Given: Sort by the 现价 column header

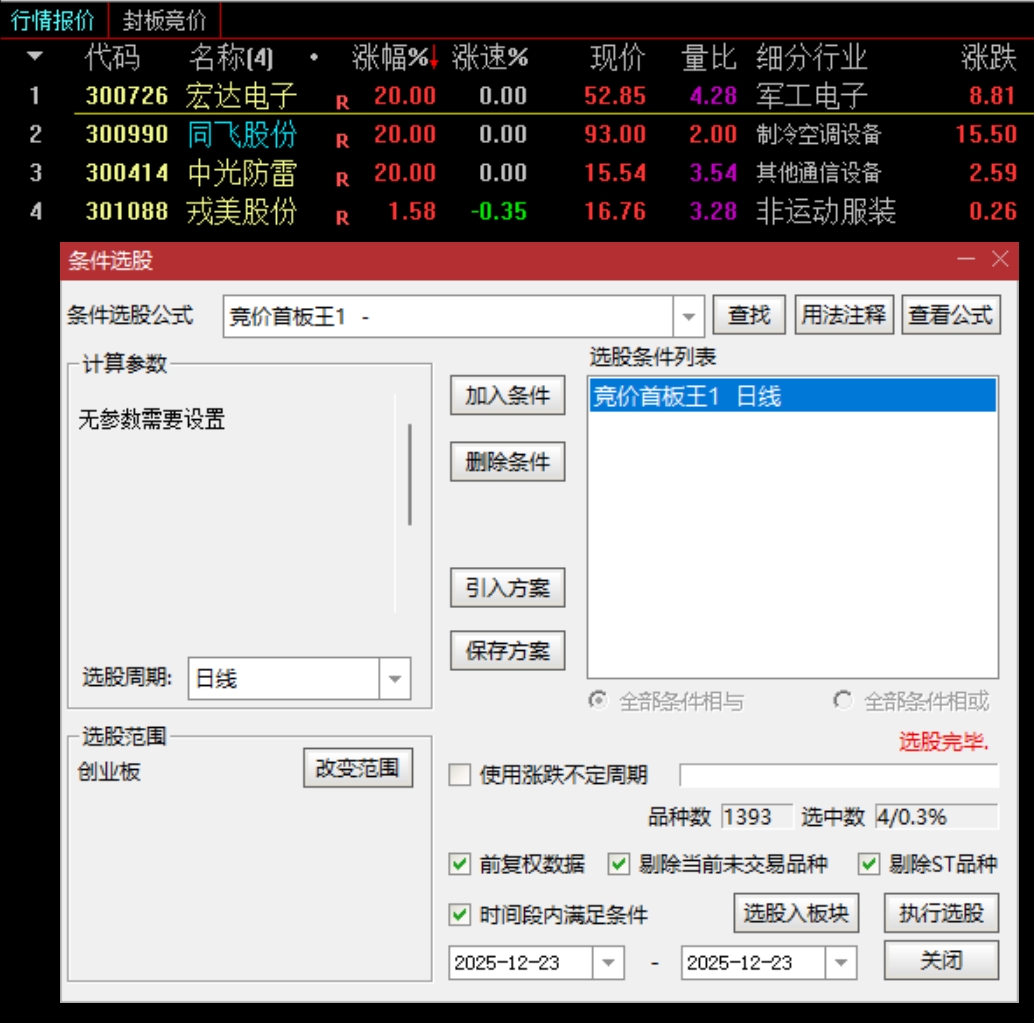Looking at the screenshot, I should point(617,57).
